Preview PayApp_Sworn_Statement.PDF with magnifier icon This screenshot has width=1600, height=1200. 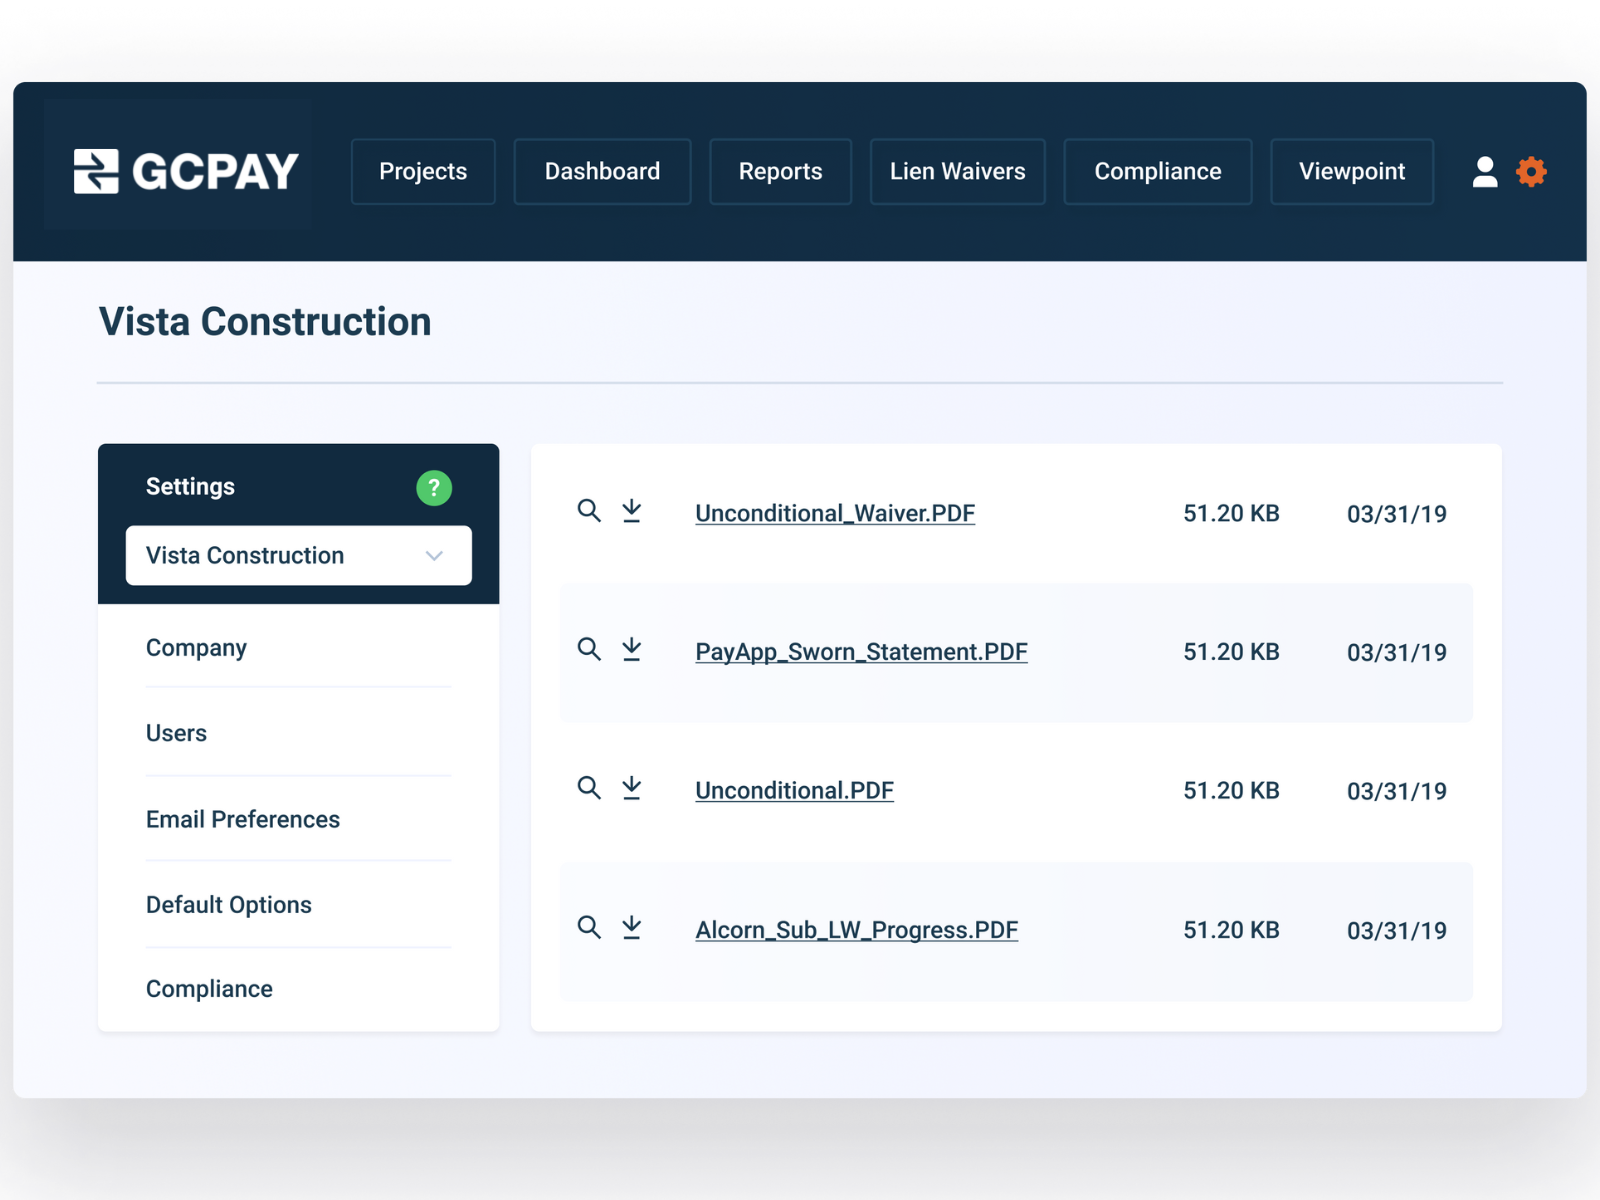coord(589,650)
